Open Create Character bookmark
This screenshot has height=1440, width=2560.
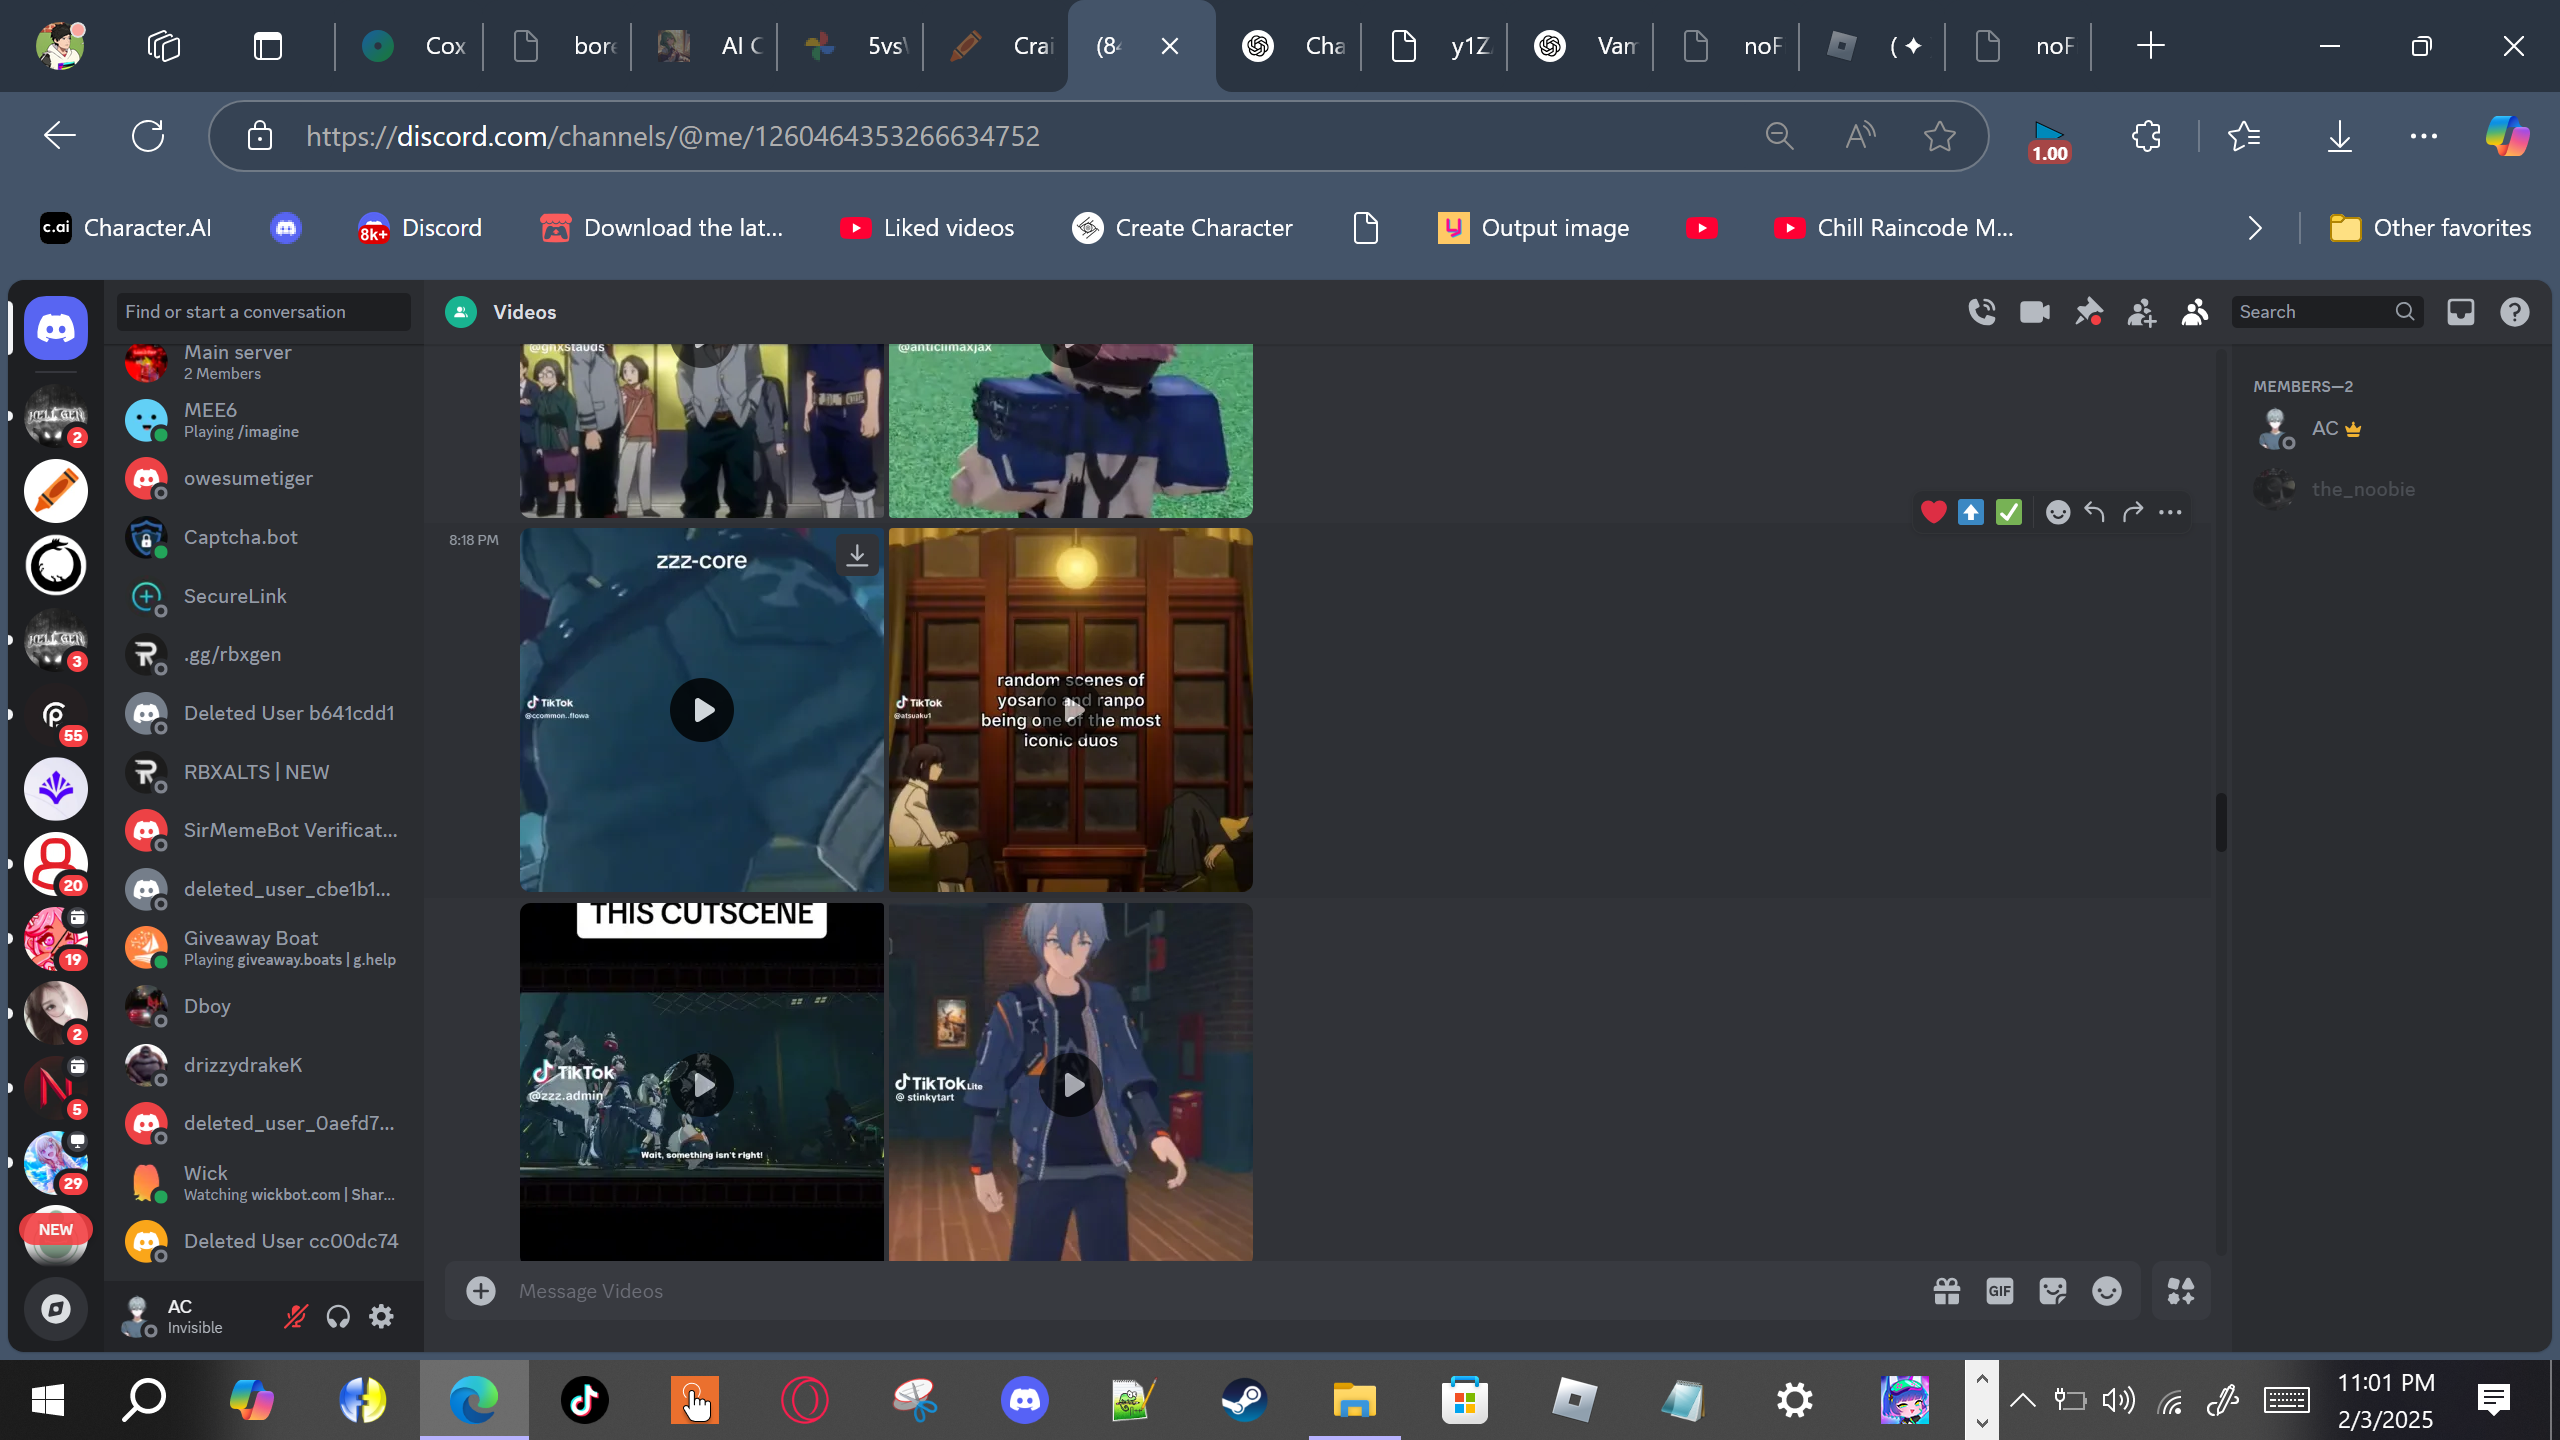1182,228
